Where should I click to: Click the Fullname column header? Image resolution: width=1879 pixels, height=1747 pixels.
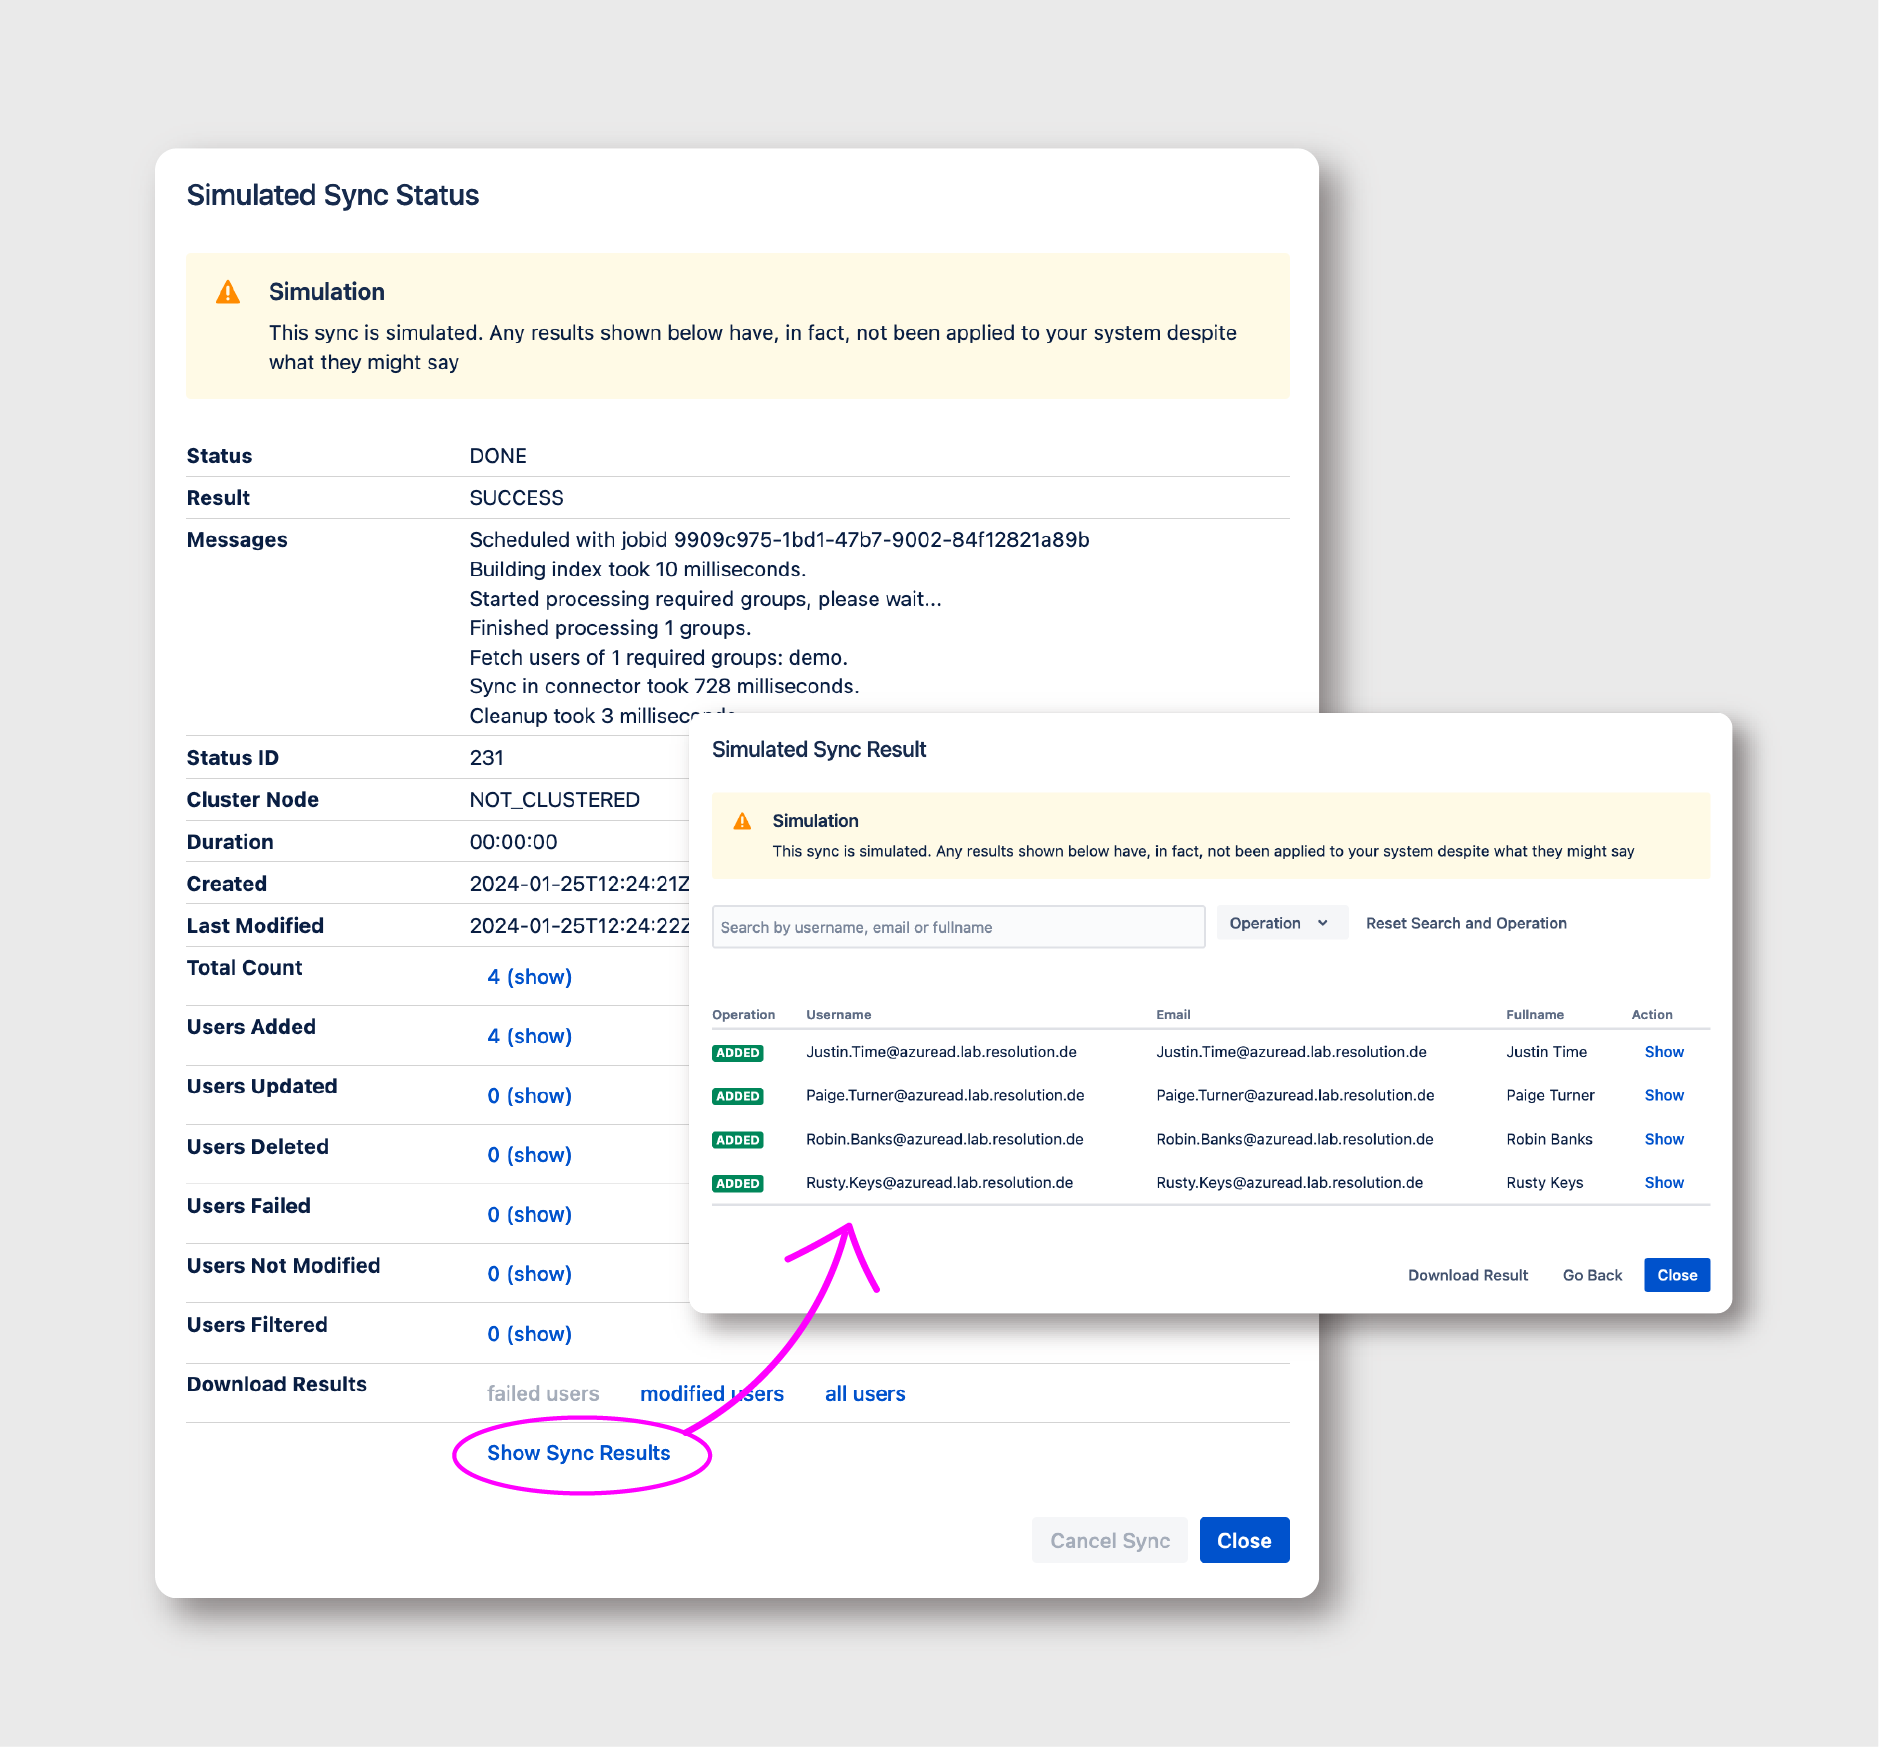point(1535,1014)
